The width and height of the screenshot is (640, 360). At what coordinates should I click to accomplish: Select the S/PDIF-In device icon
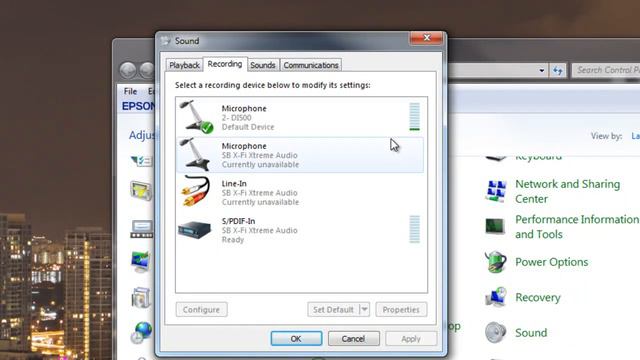[195, 229]
